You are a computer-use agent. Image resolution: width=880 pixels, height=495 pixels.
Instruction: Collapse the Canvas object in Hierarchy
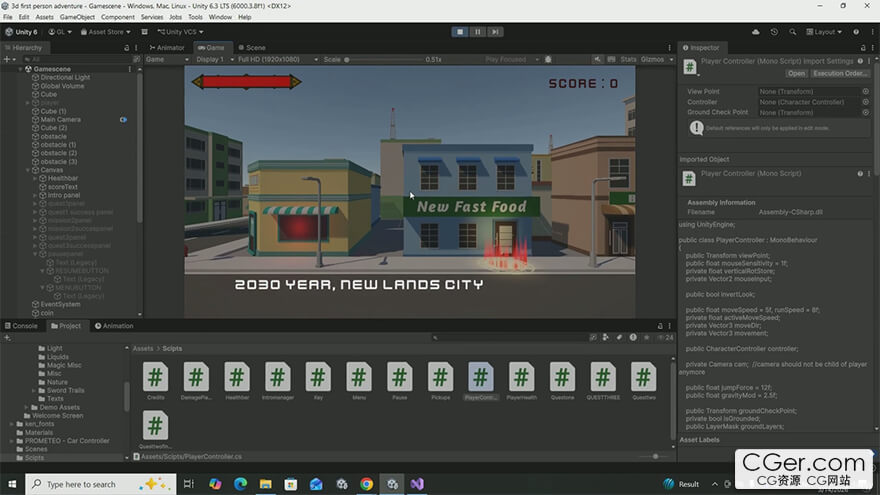pos(27,170)
